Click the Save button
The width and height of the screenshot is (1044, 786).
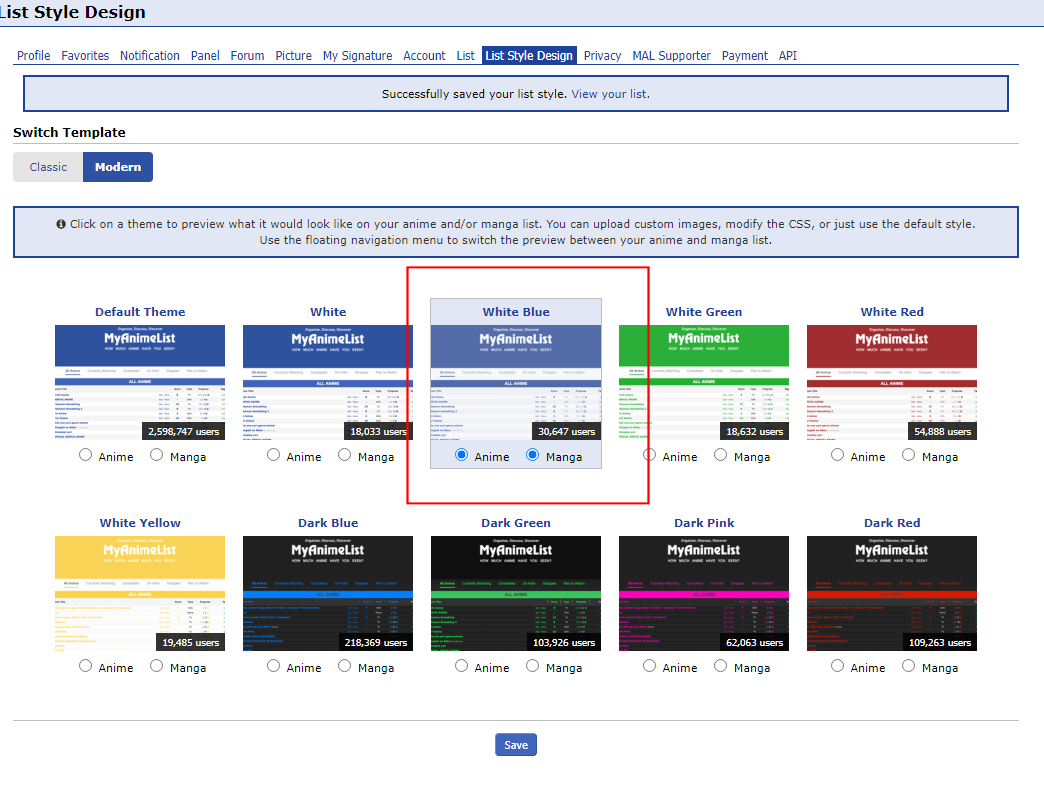pyautogui.click(x=516, y=745)
